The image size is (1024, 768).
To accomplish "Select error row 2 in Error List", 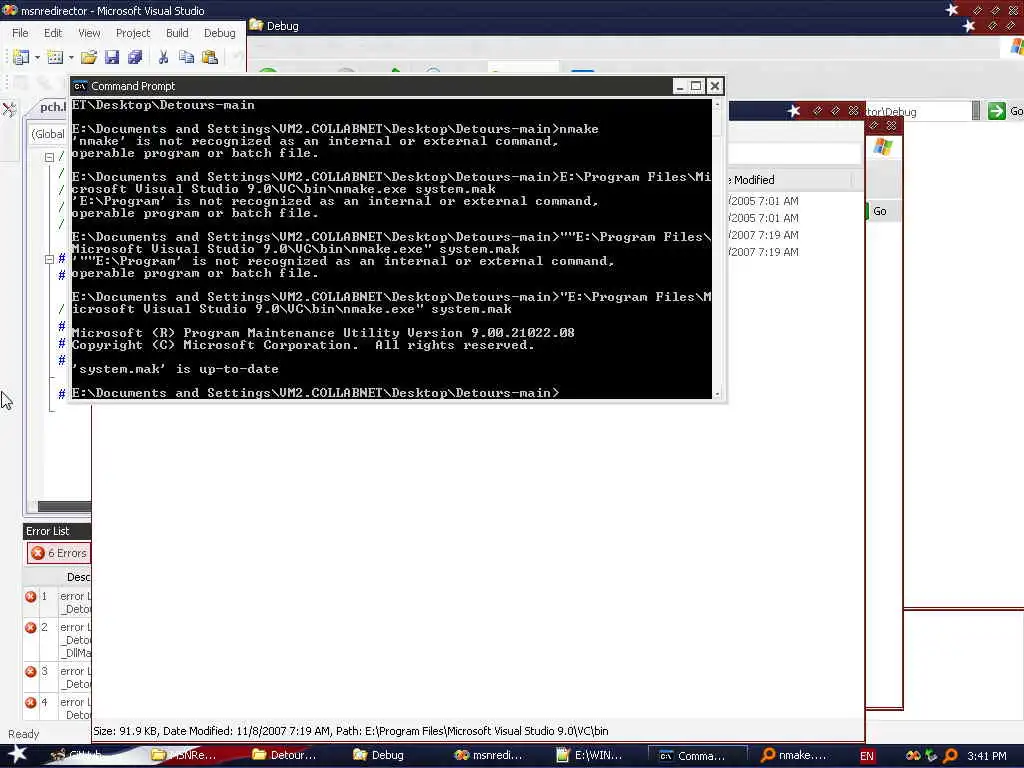I will [57, 640].
